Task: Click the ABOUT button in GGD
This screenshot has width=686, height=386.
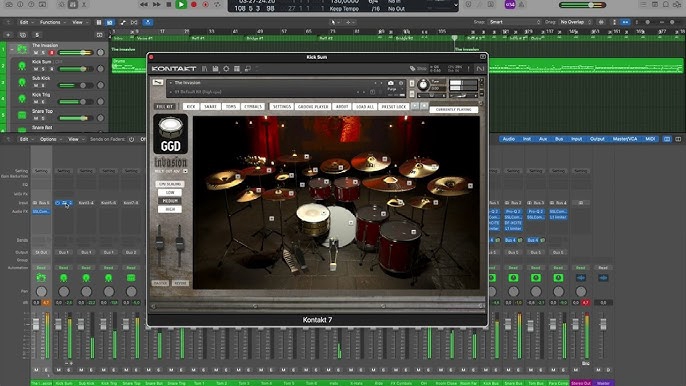Action: click(x=342, y=106)
